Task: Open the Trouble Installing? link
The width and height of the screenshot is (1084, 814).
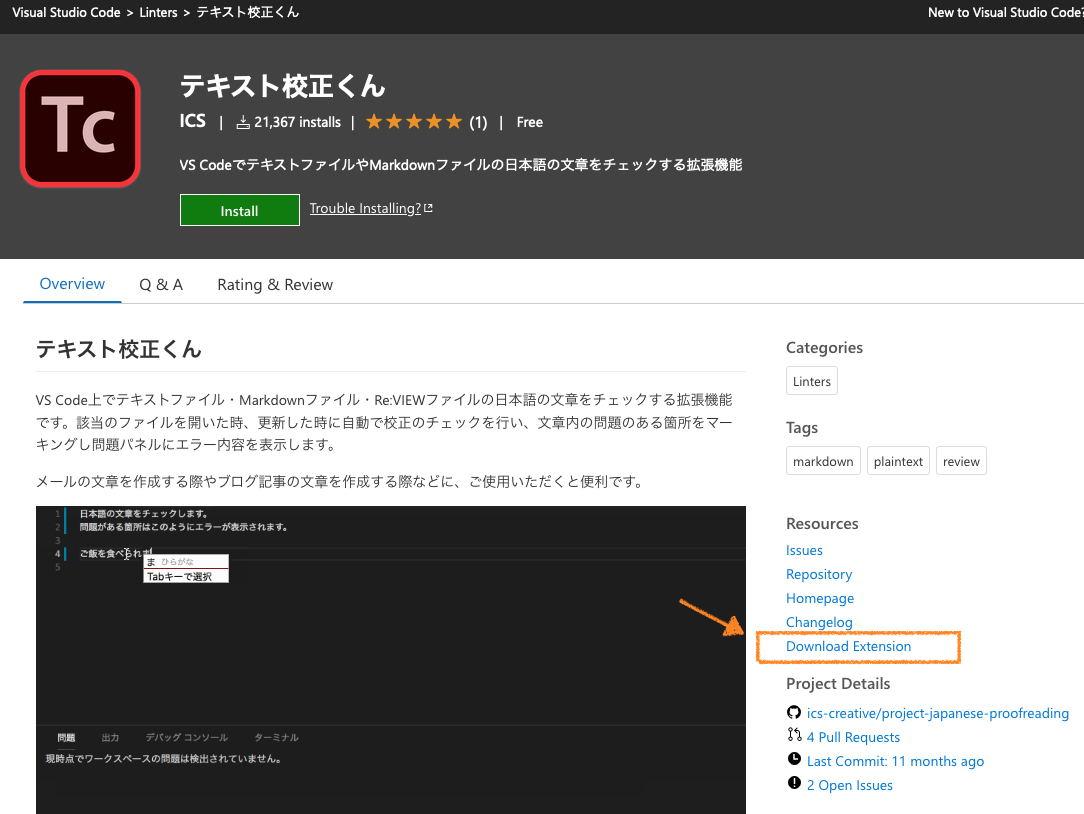Action: click(x=365, y=208)
